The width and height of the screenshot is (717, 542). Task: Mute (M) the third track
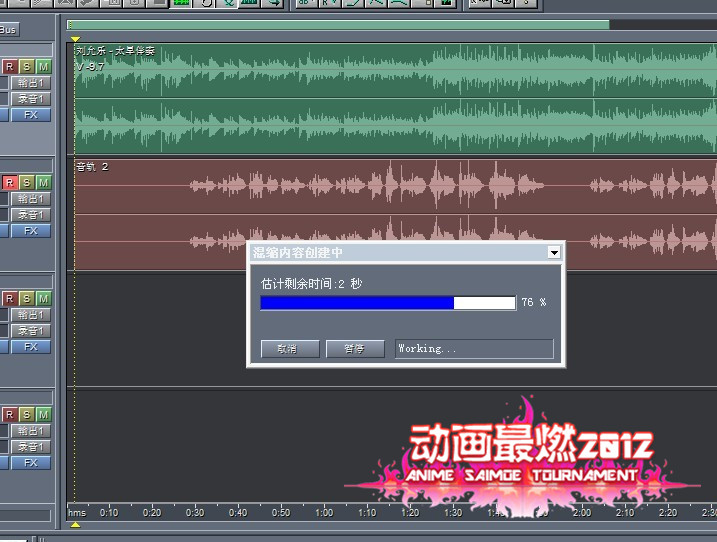click(x=43, y=299)
